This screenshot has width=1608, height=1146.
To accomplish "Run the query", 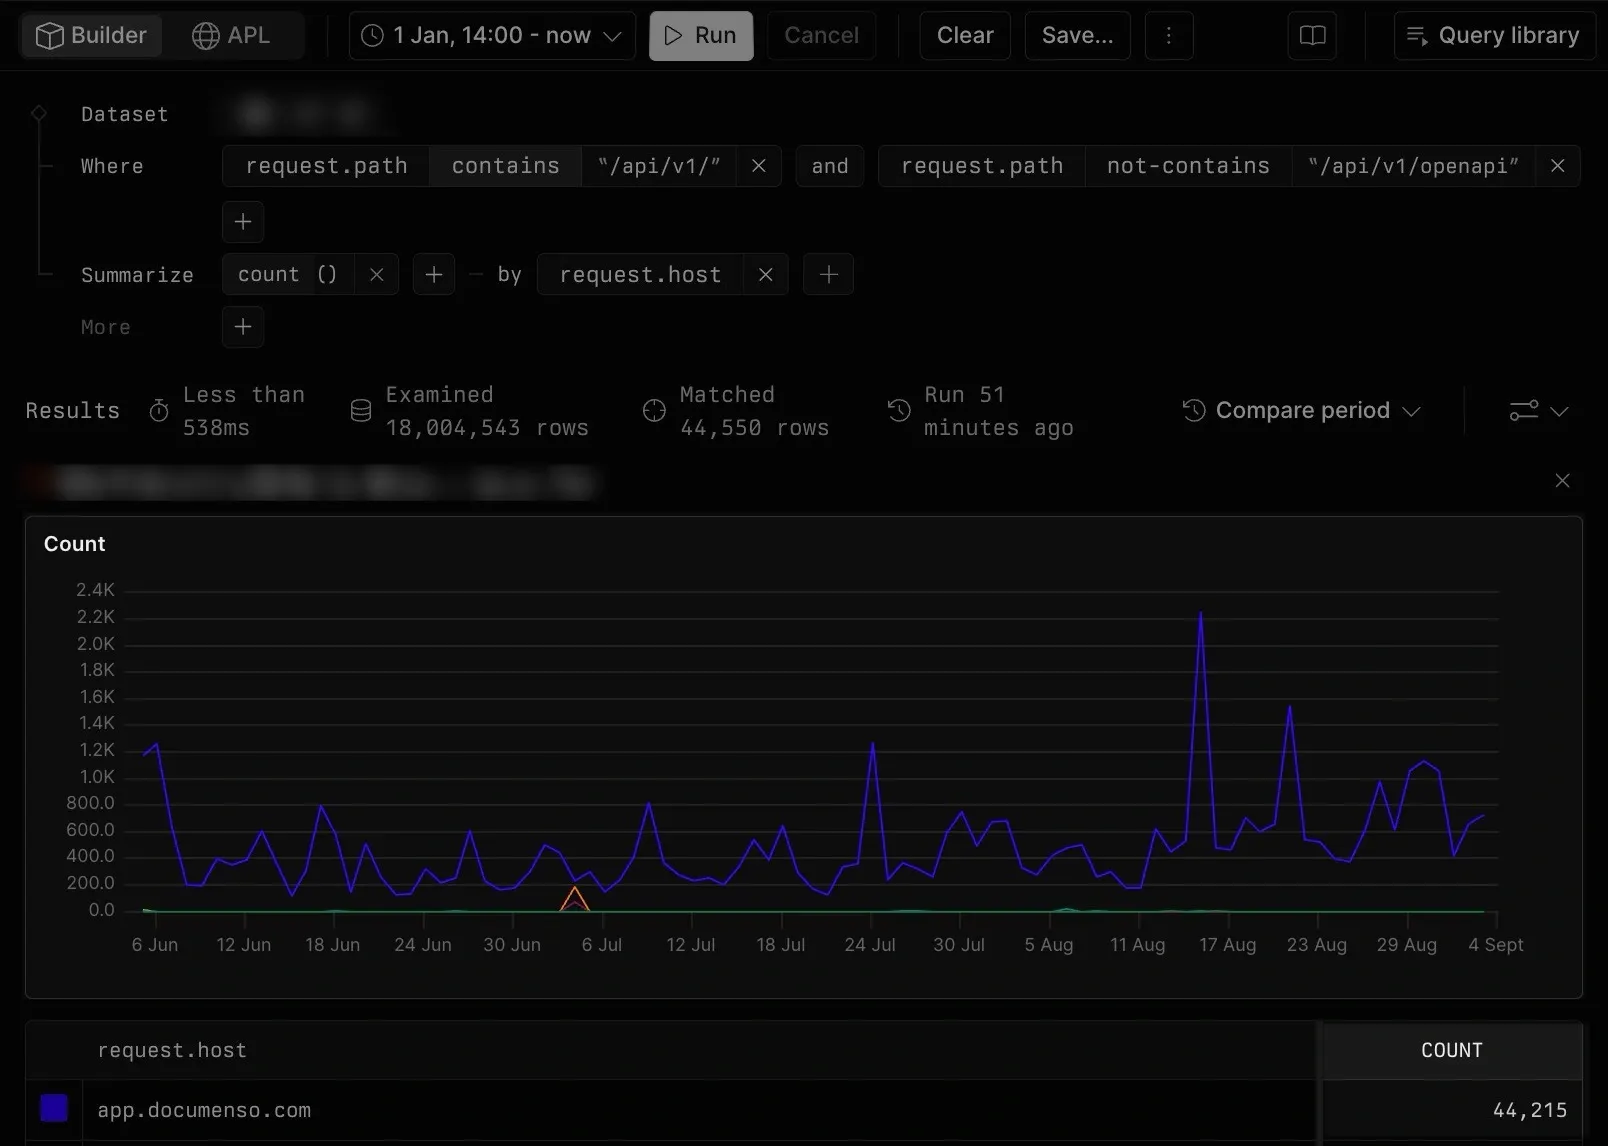I will (x=701, y=35).
